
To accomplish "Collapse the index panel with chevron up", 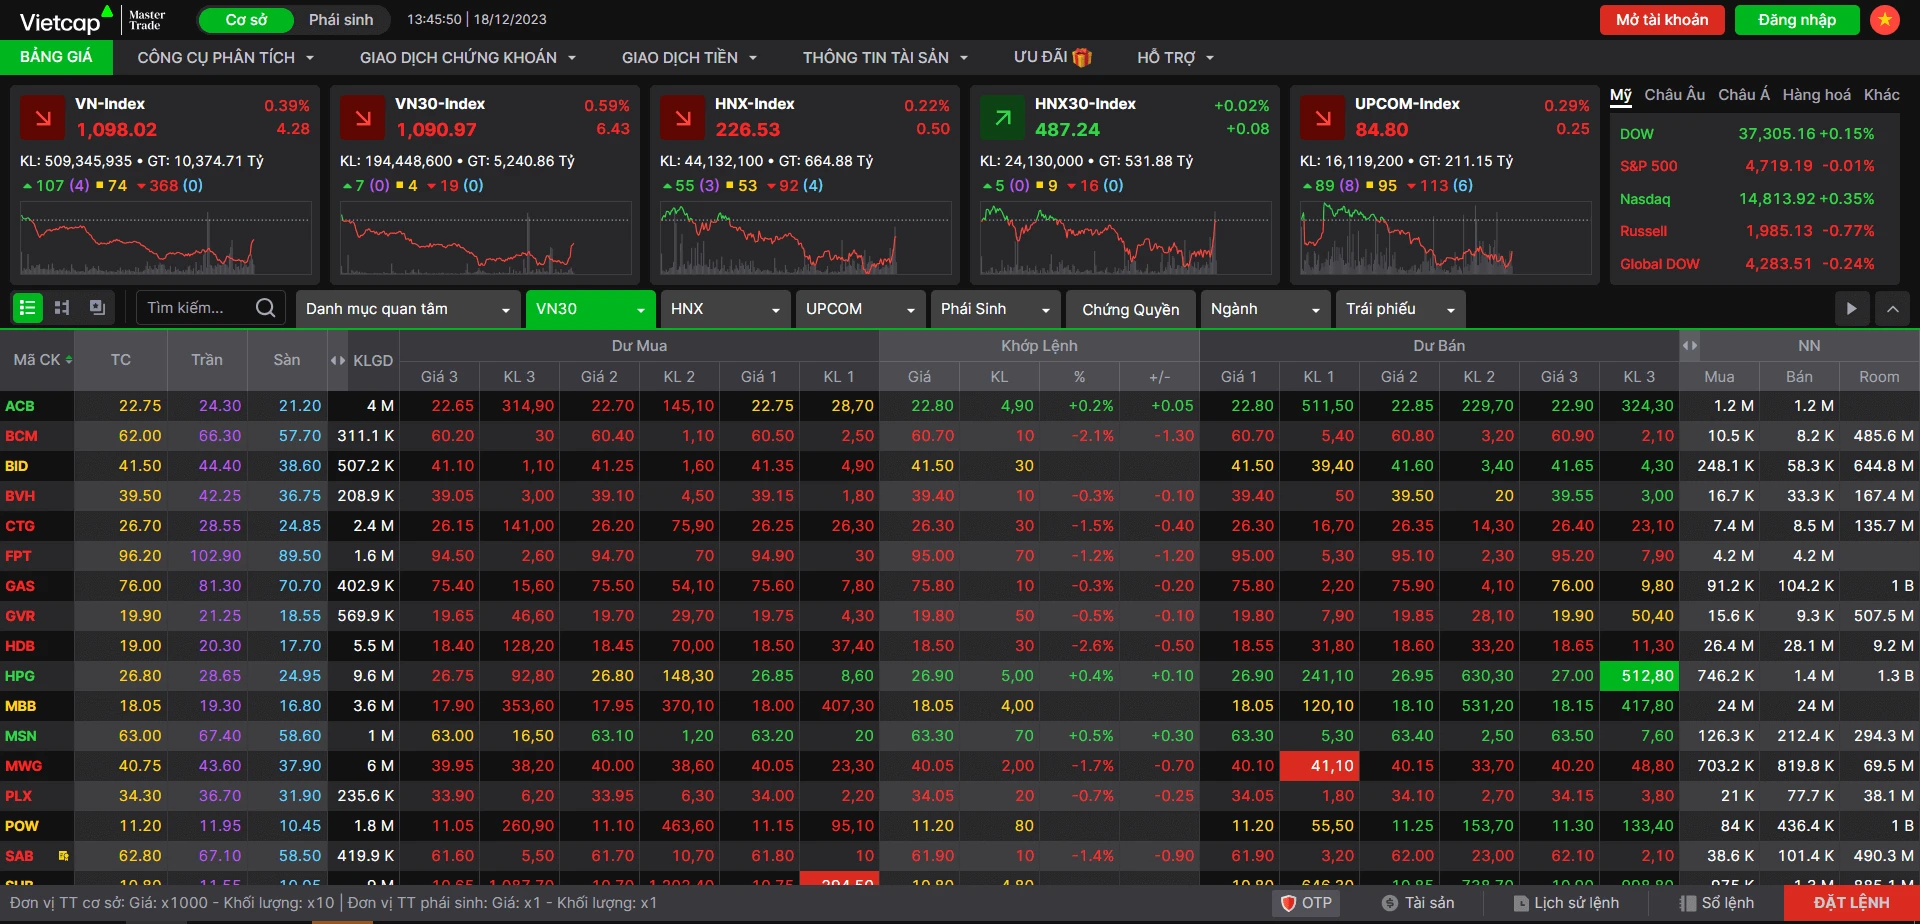I will point(1892,309).
